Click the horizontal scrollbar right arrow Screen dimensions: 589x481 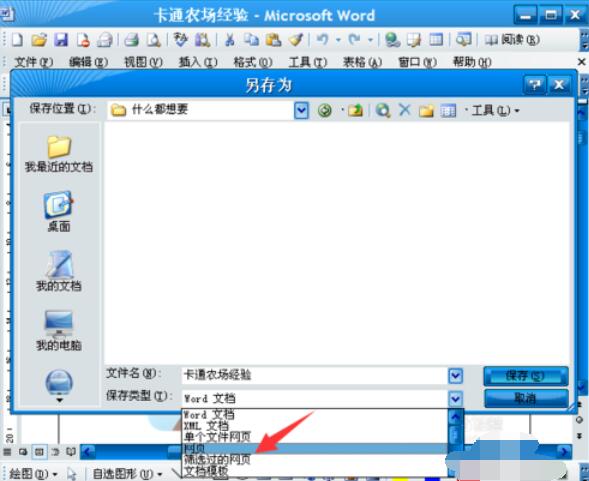[564, 451]
